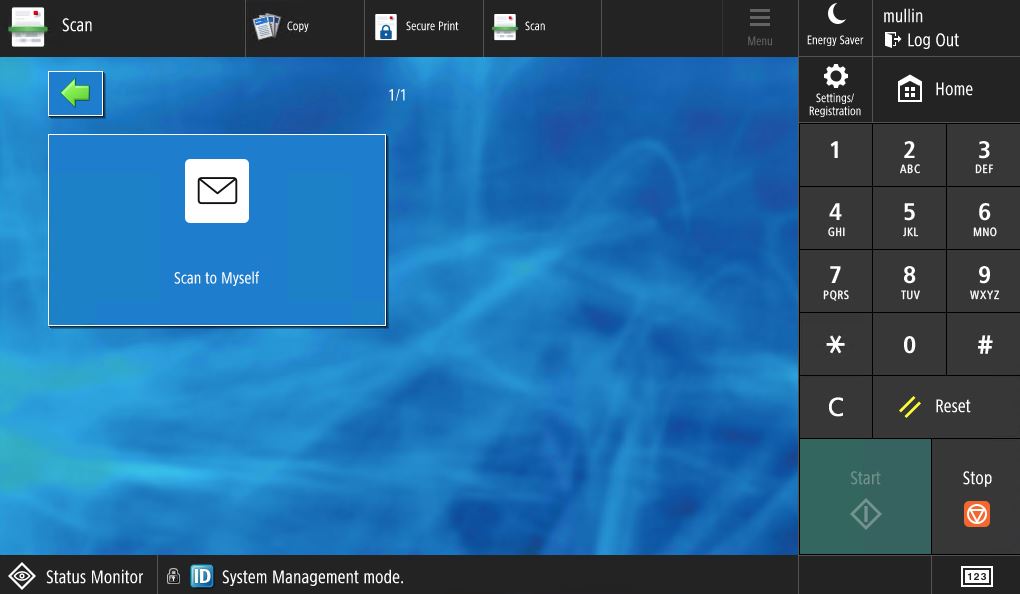Open the Scan to Myself tile

click(217, 230)
